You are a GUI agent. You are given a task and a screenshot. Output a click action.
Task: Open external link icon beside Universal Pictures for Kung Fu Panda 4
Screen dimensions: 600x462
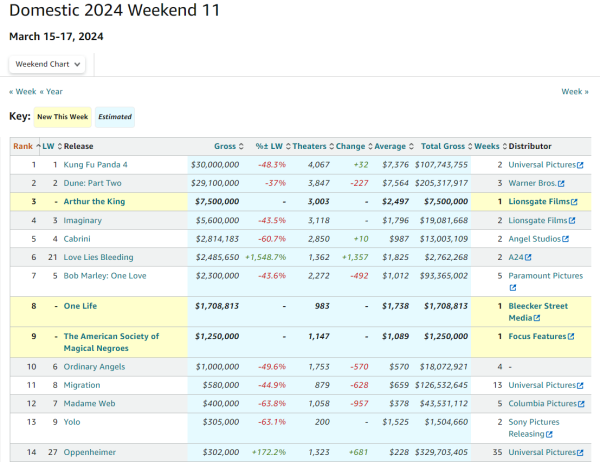pos(580,165)
